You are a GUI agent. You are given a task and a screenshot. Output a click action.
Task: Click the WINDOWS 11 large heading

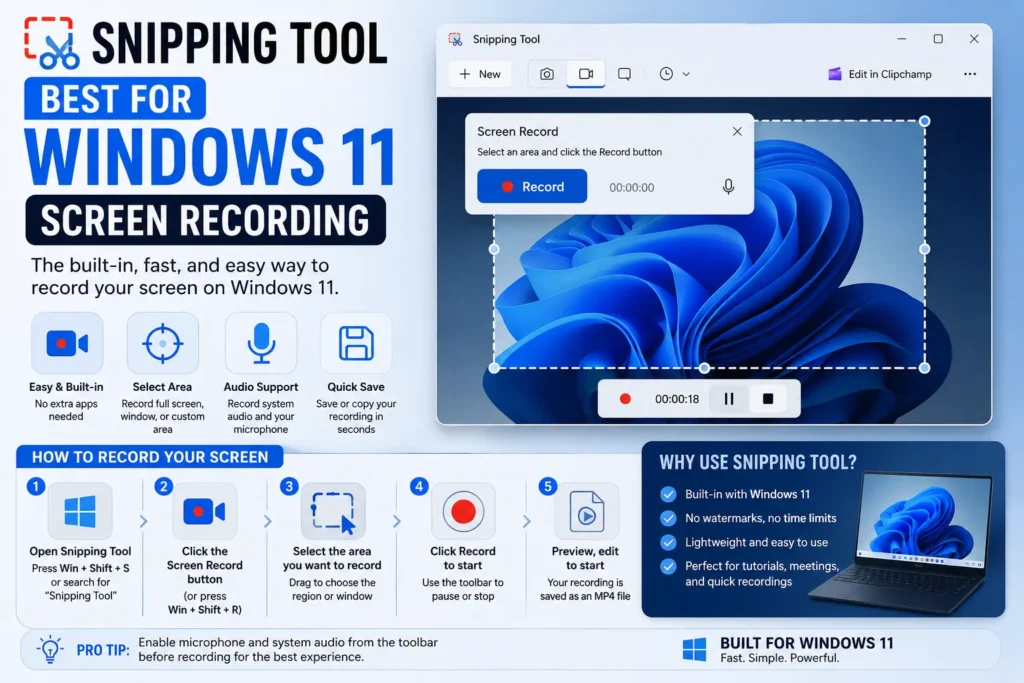[210, 155]
